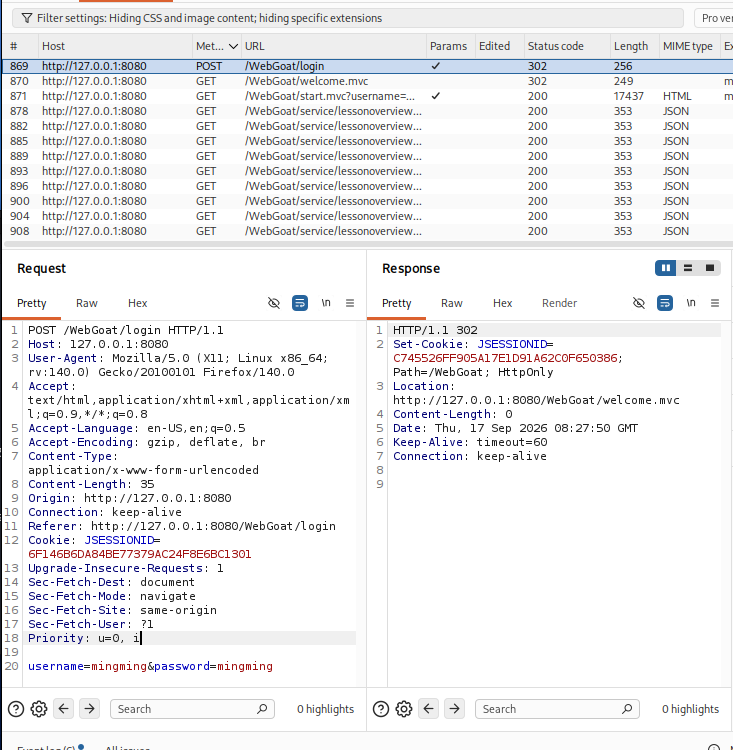733x750 pixels.
Task: Click response Location header line
Action: click(536, 393)
